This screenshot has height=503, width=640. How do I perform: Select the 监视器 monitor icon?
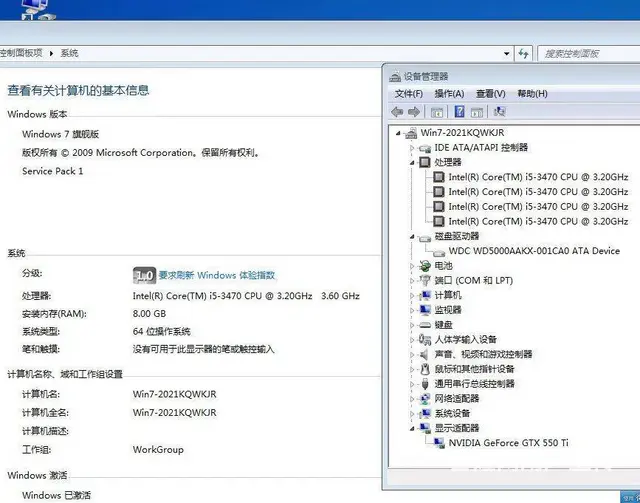(x=425, y=310)
